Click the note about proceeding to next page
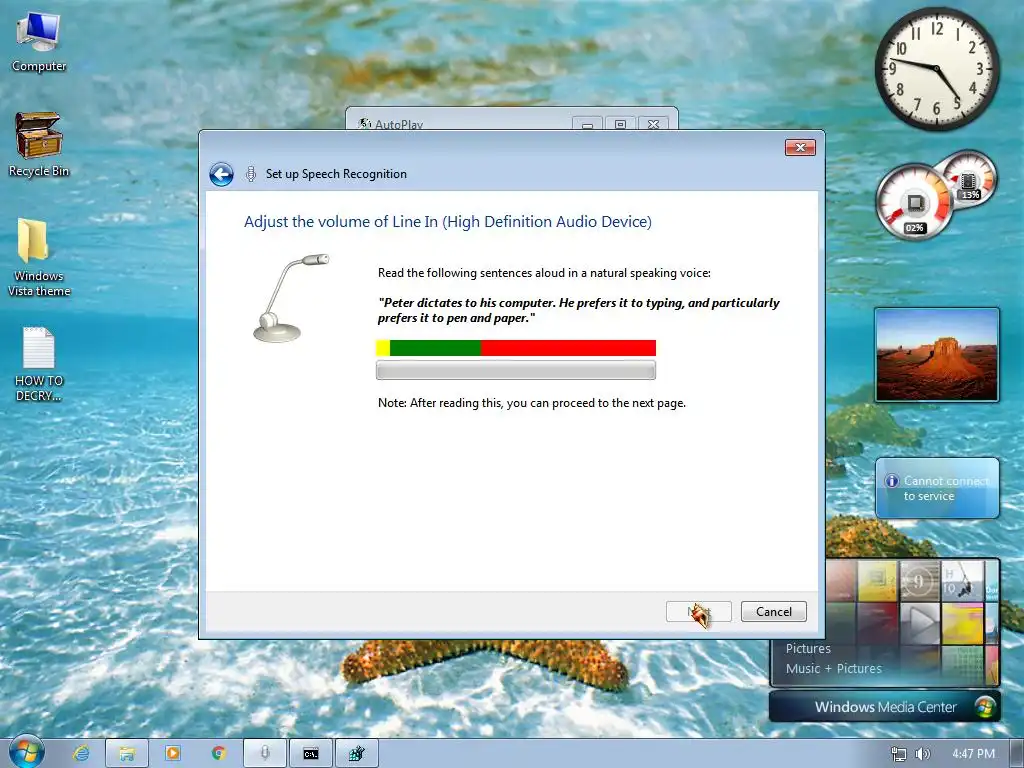Screen dimensions: 1024x768 [x=532, y=403]
